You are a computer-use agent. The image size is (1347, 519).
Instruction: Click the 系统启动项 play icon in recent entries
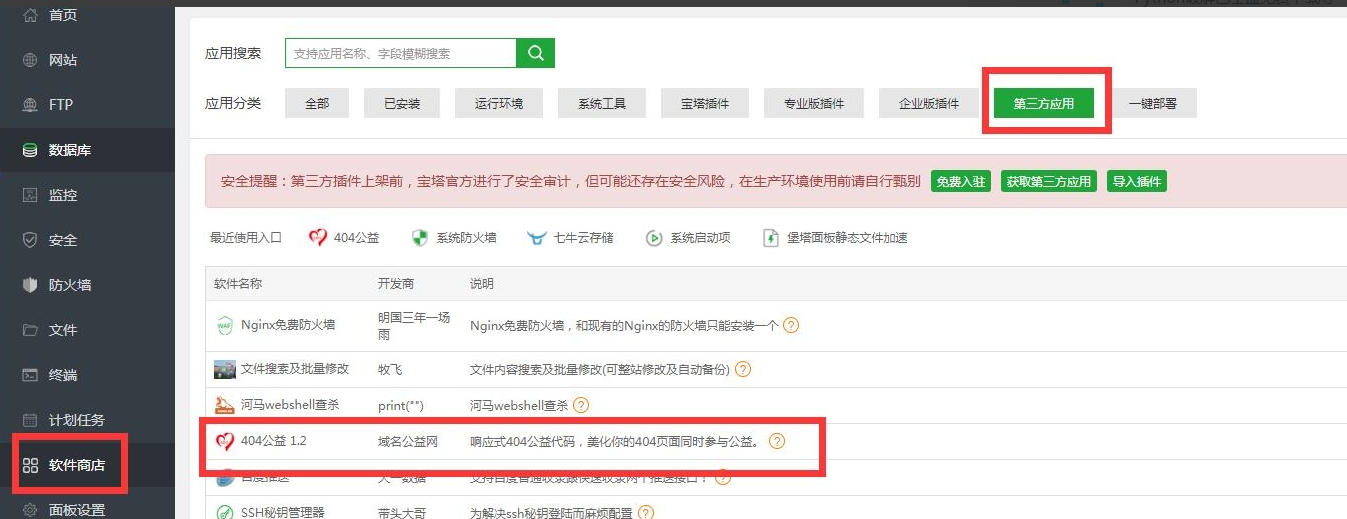click(654, 238)
